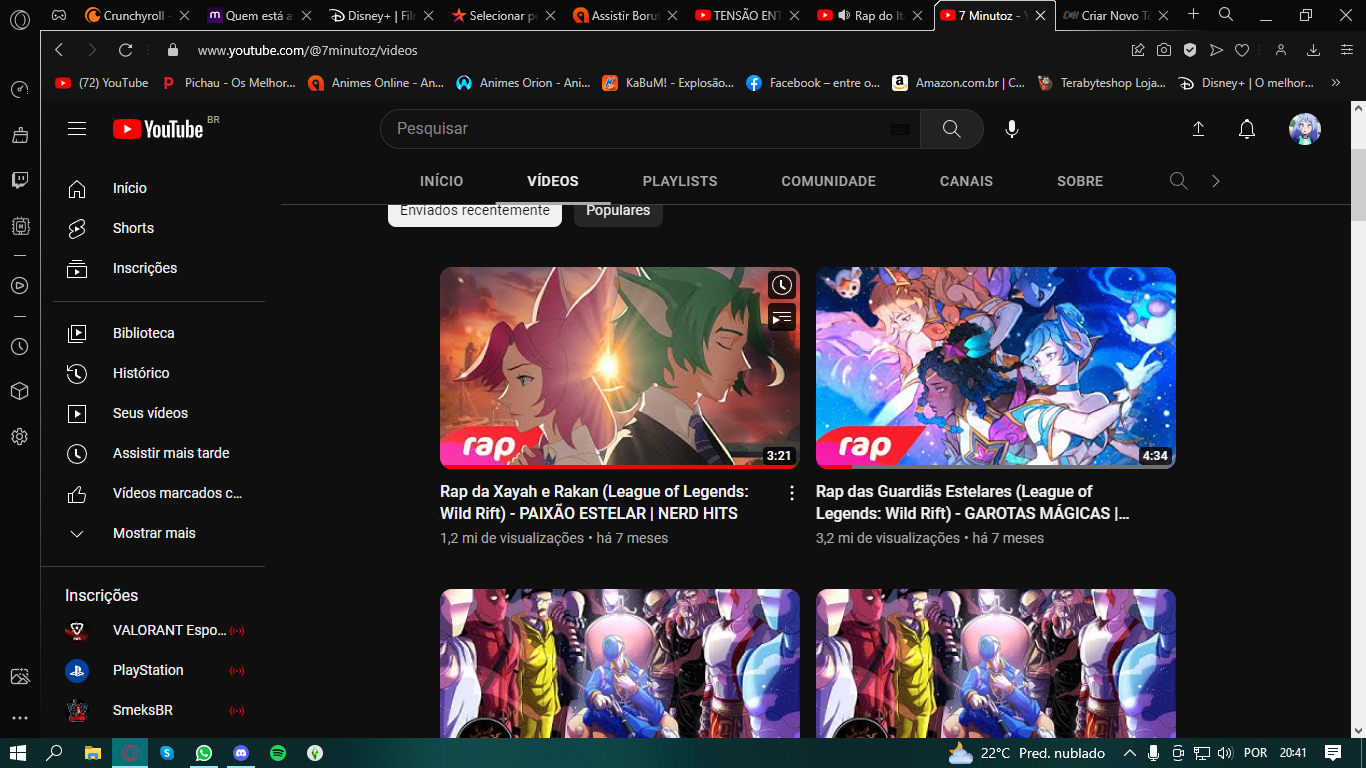1366x768 pixels.
Task: Switch to channel PLAYLISTS tab
Action: point(680,181)
